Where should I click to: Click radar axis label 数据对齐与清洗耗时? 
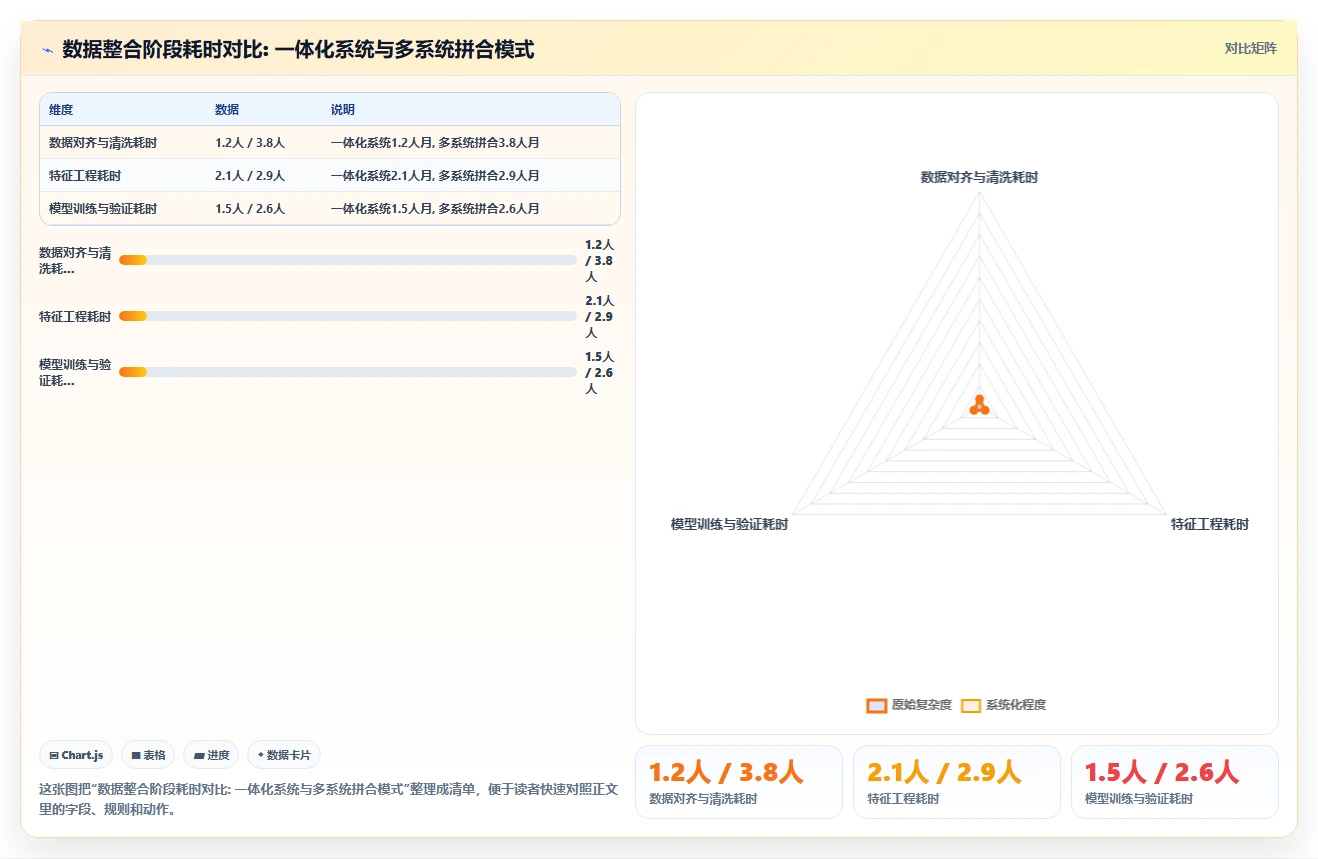(x=979, y=177)
